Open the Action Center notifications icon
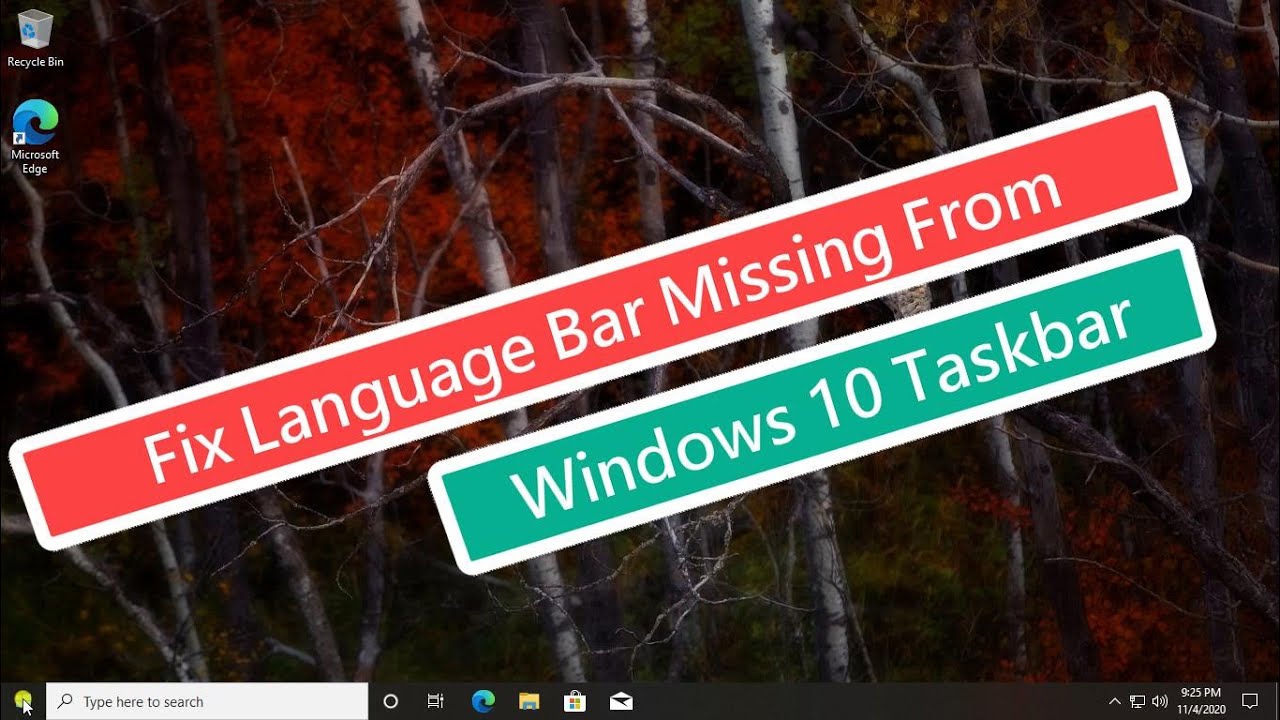This screenshot has width=1280, height=720. 1250,702
